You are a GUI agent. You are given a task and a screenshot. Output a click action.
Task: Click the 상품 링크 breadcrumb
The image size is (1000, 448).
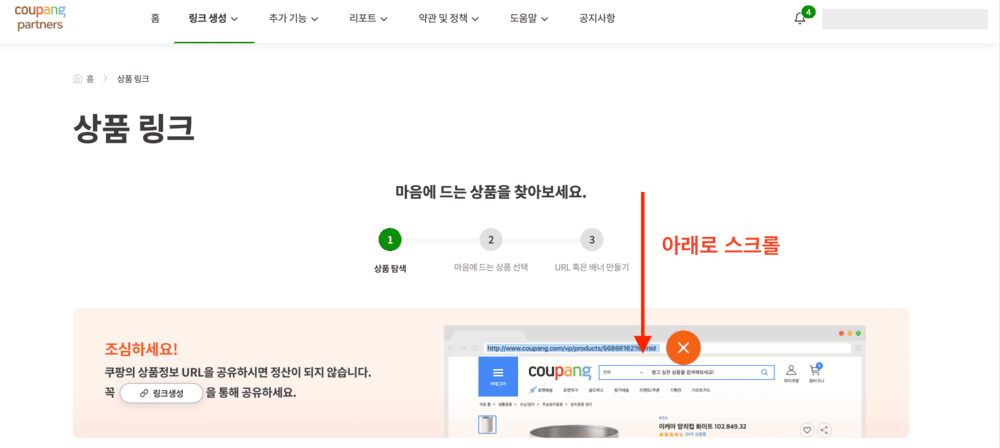pyautogui.click(x=133, y=78)
